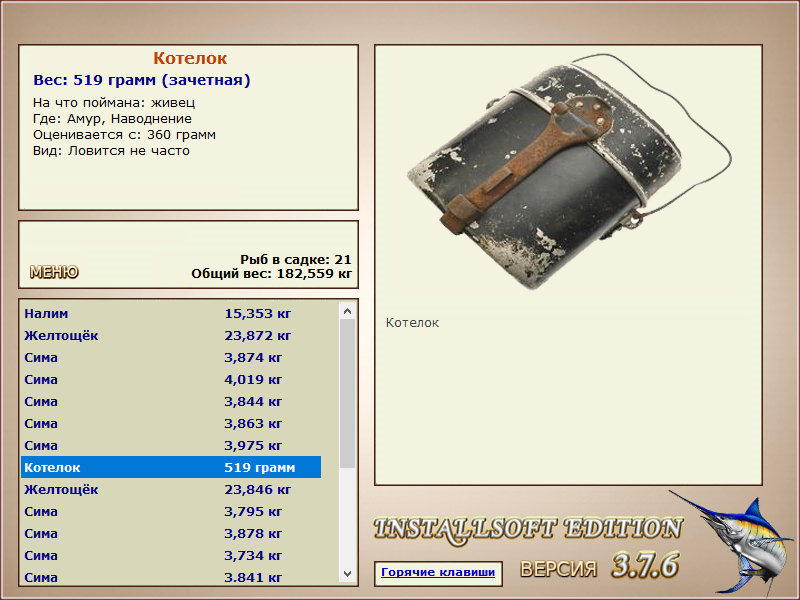Click the catch list scrollbar thumb
The height and width of the screenshot is (600, 800).
(347, 393)
